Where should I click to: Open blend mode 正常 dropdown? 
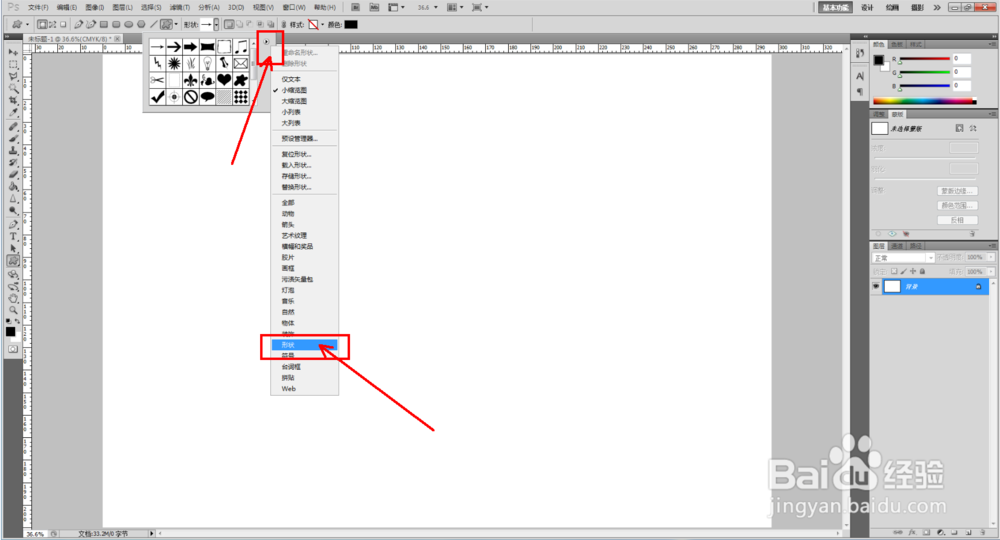point(903,258)
